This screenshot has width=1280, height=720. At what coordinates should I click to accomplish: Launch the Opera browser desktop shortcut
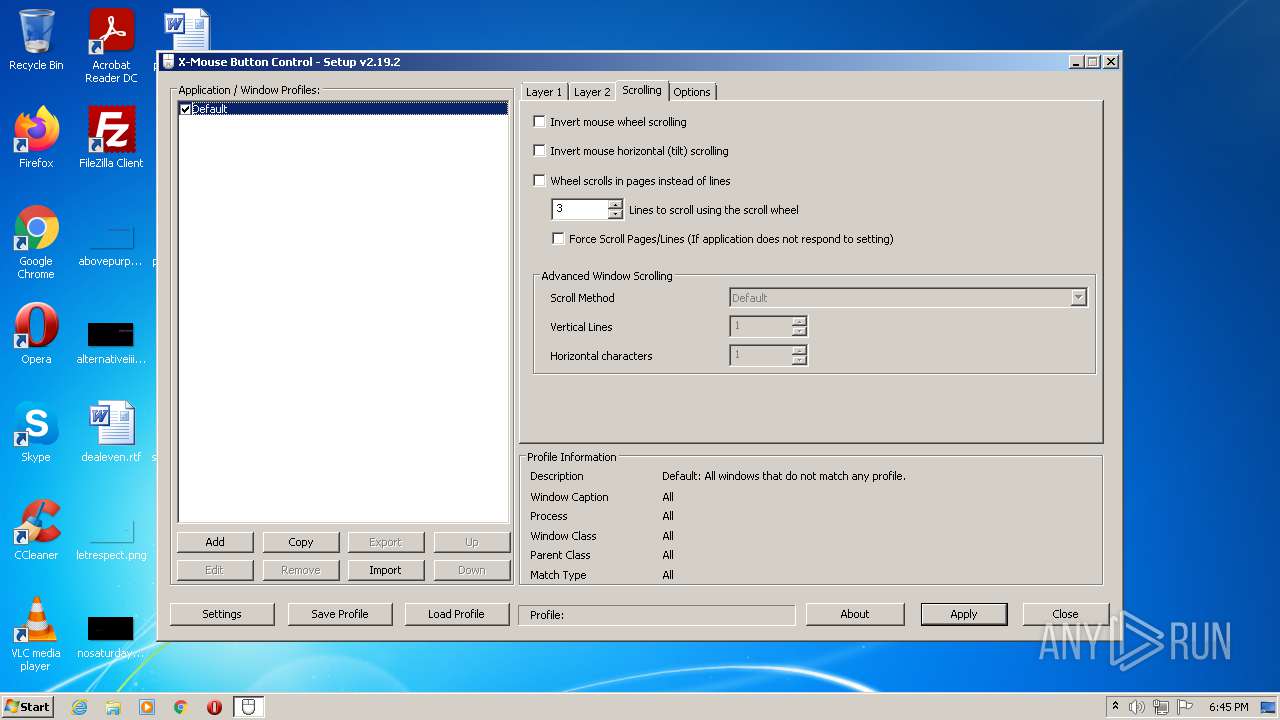pyautogui.click(x=36, y=334)
